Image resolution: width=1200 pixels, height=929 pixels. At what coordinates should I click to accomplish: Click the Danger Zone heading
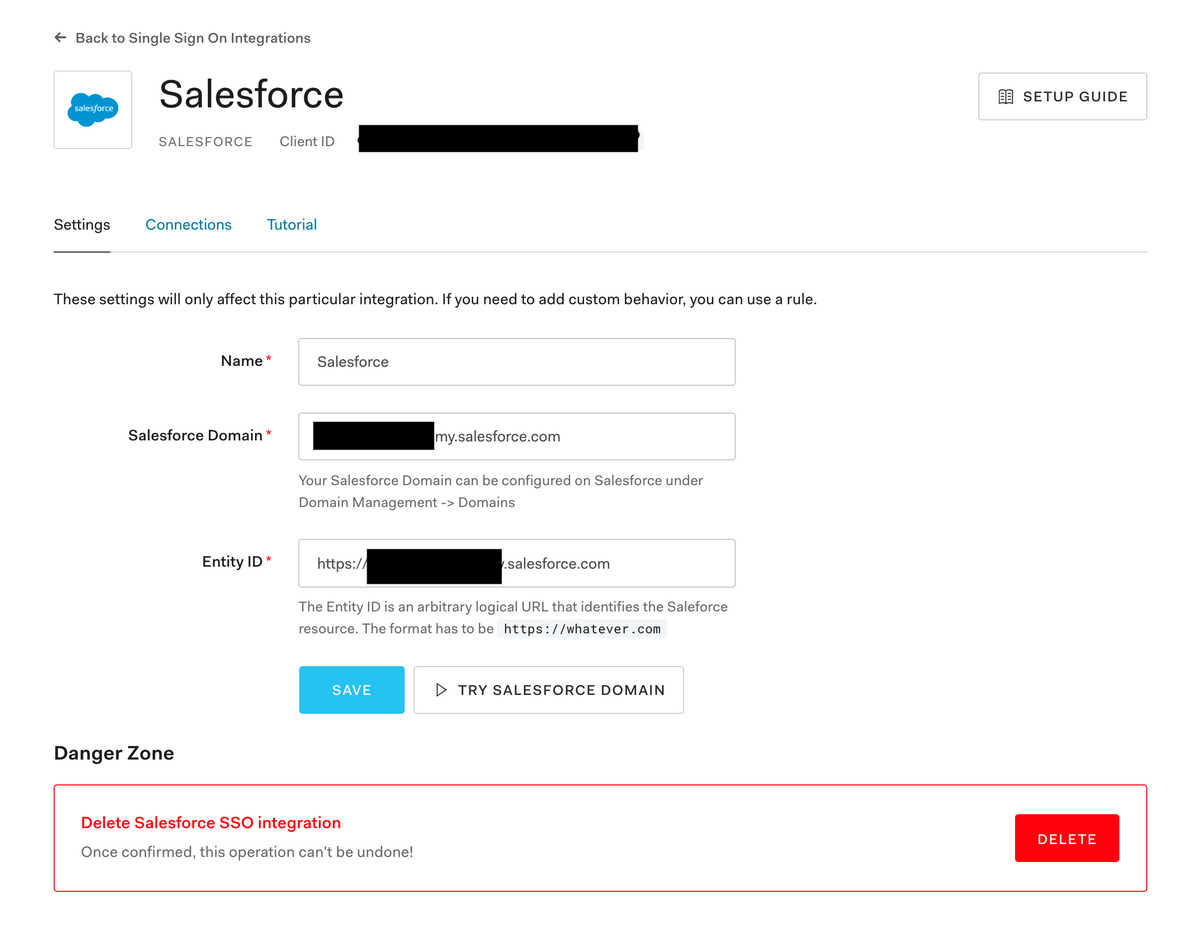click(x=114, y=753)
